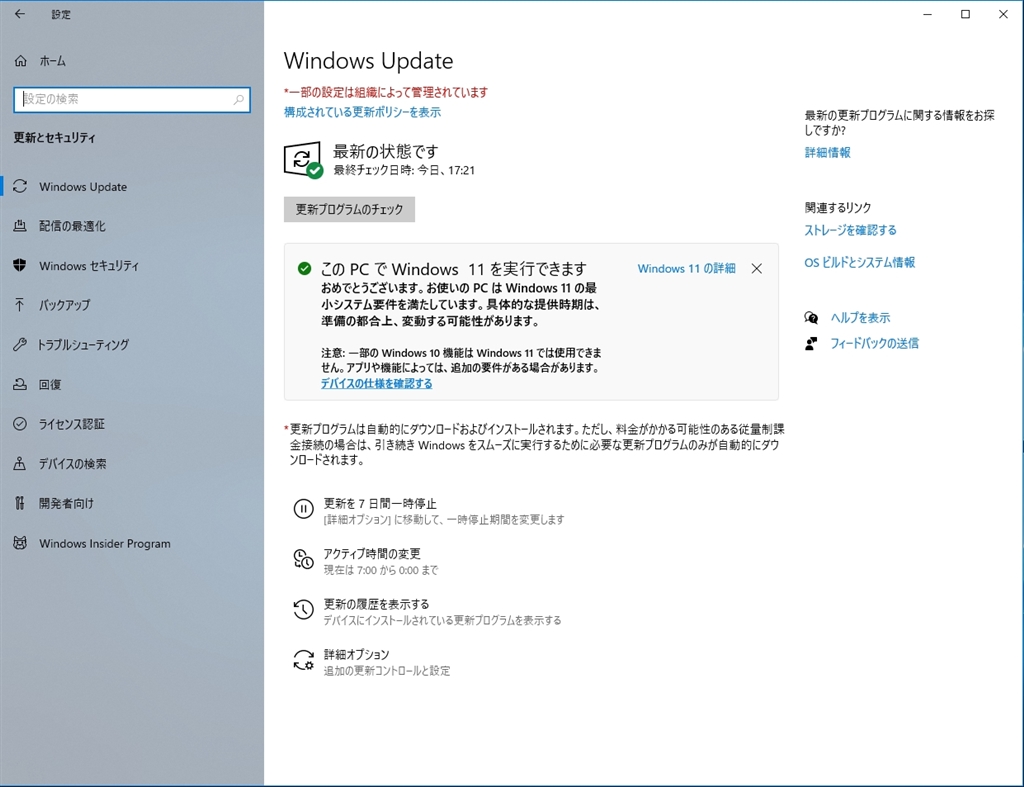Image resolution: width=1024 pixels, height=787 pixels.
Task: Click the バックアップ upload arrow icon
Action: (20, 305)
